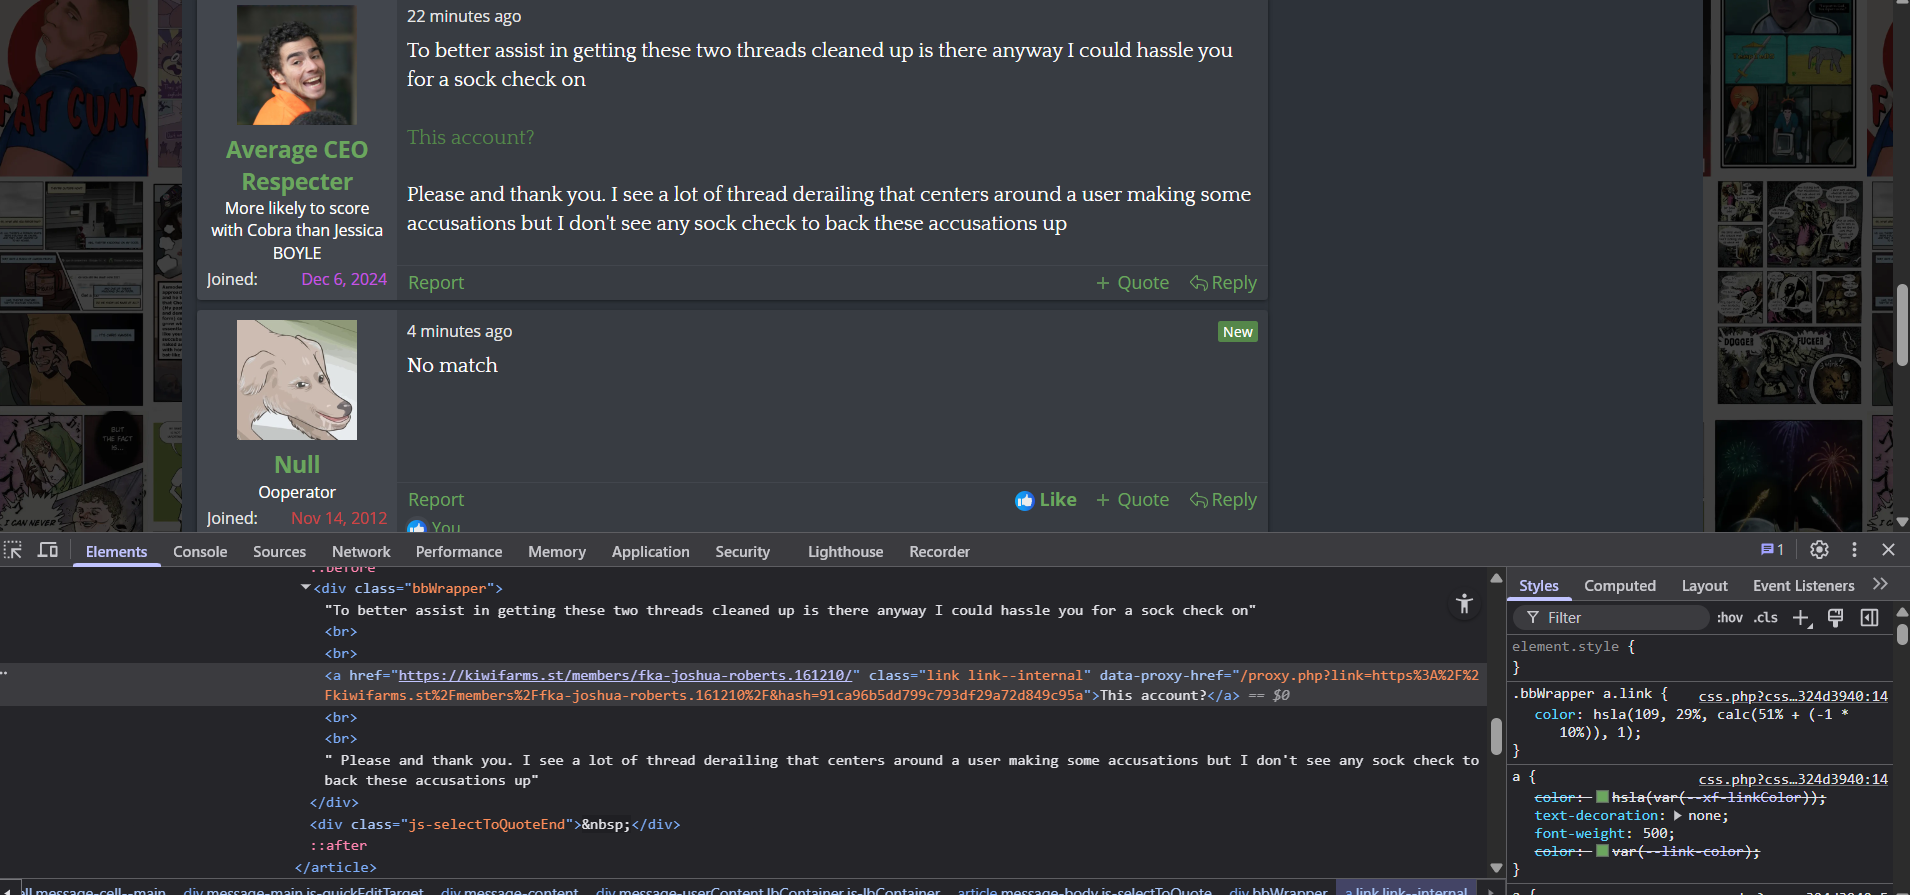This screenshot has width=1910, height=895.
Task: Click Average CEO Respecter avatar image
Action: point(297,65)
